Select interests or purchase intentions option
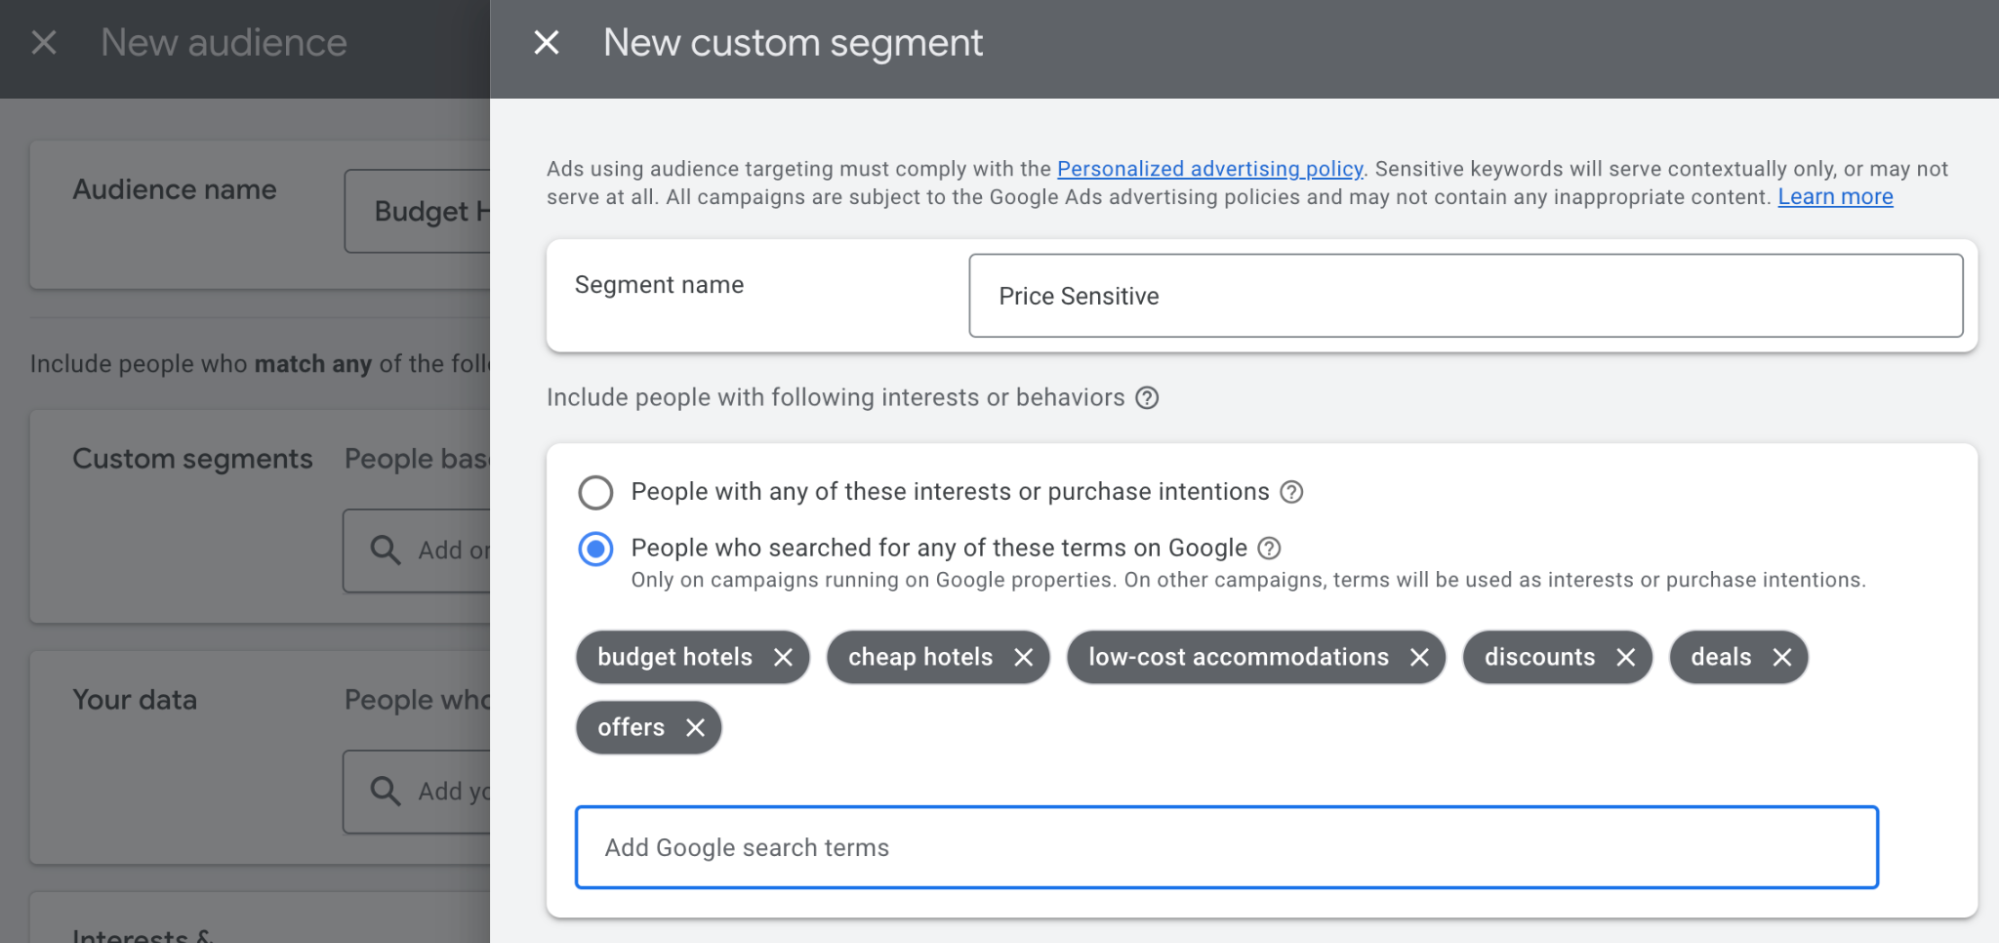 click(596, 492)
